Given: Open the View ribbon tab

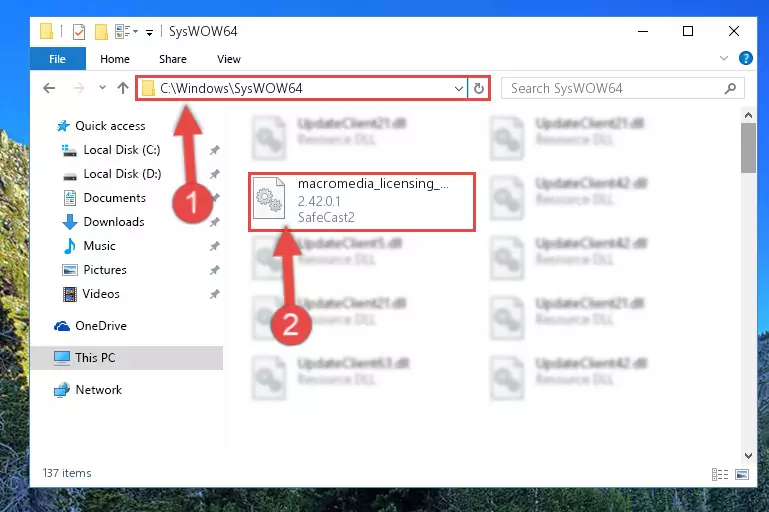Looking at the screenshot, I should 229,59.
